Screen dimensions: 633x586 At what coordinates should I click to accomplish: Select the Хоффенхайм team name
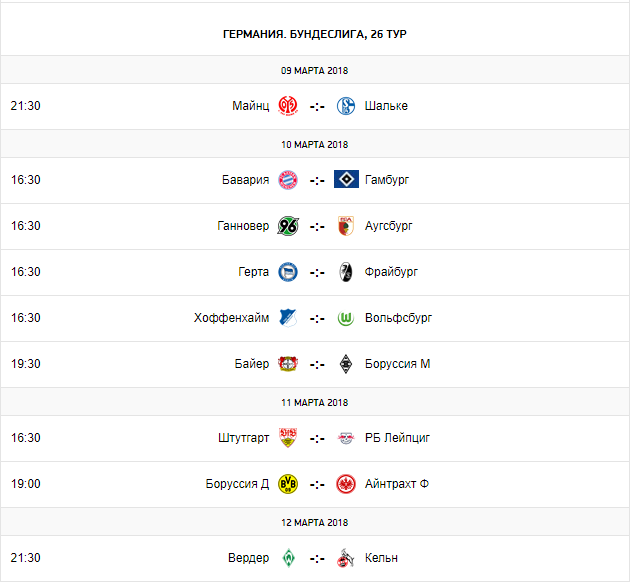(231, 318)
